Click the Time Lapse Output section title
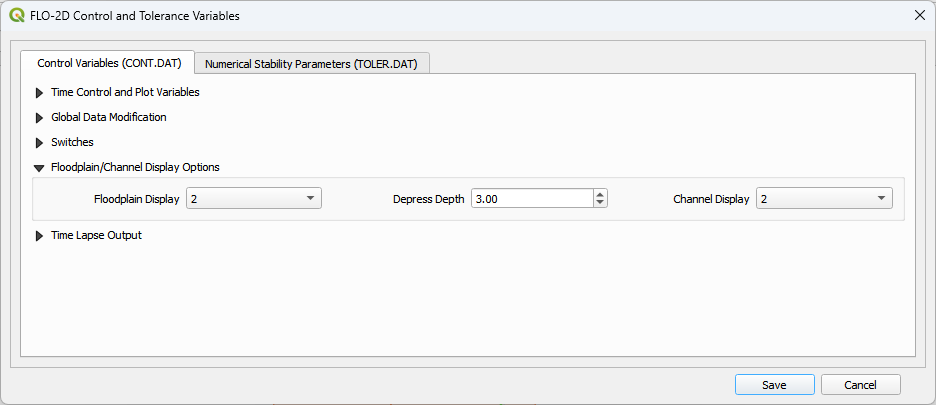 pyautogui.click(x=96, y=236)
